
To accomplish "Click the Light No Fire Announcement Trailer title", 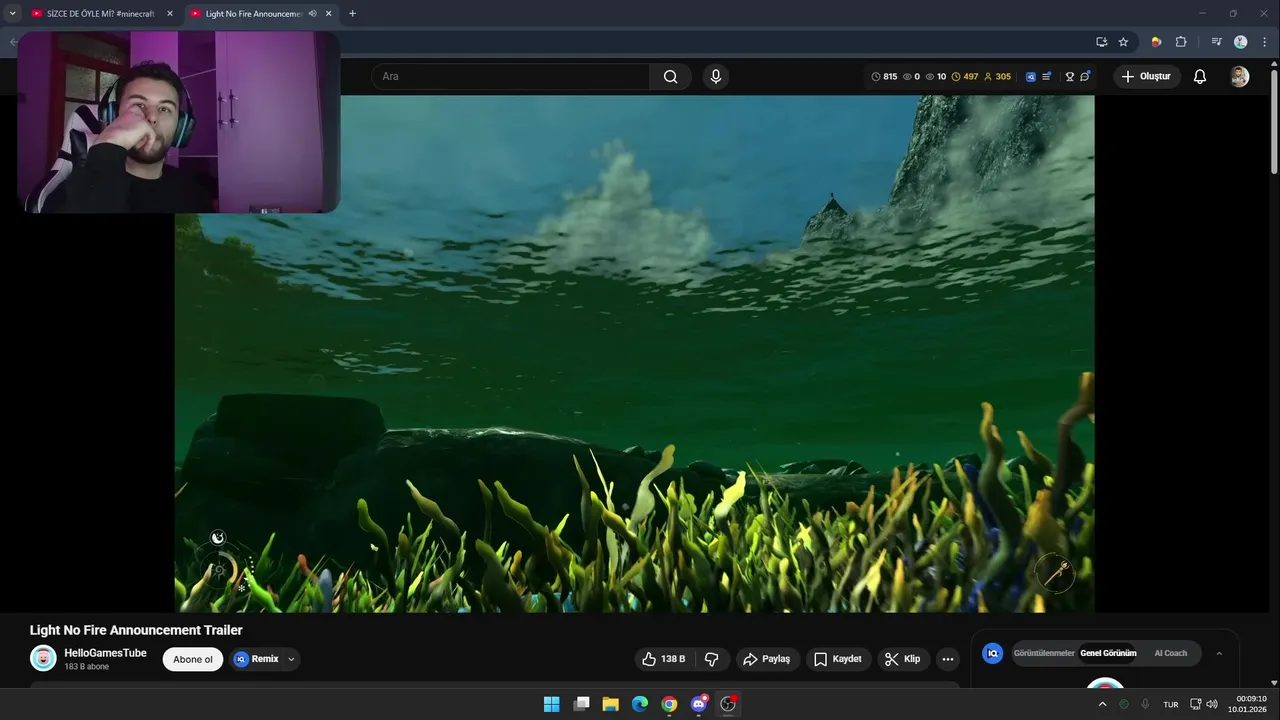I will point(136,630).
